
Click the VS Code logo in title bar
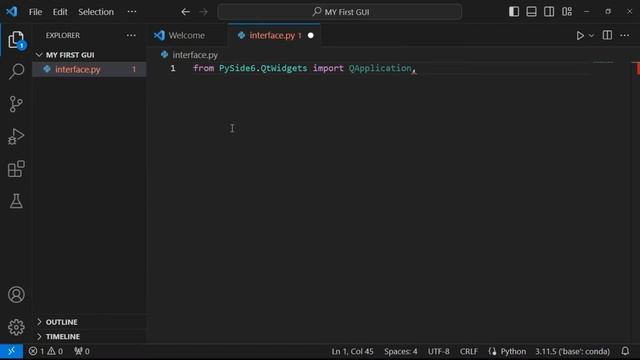point(11,11)
